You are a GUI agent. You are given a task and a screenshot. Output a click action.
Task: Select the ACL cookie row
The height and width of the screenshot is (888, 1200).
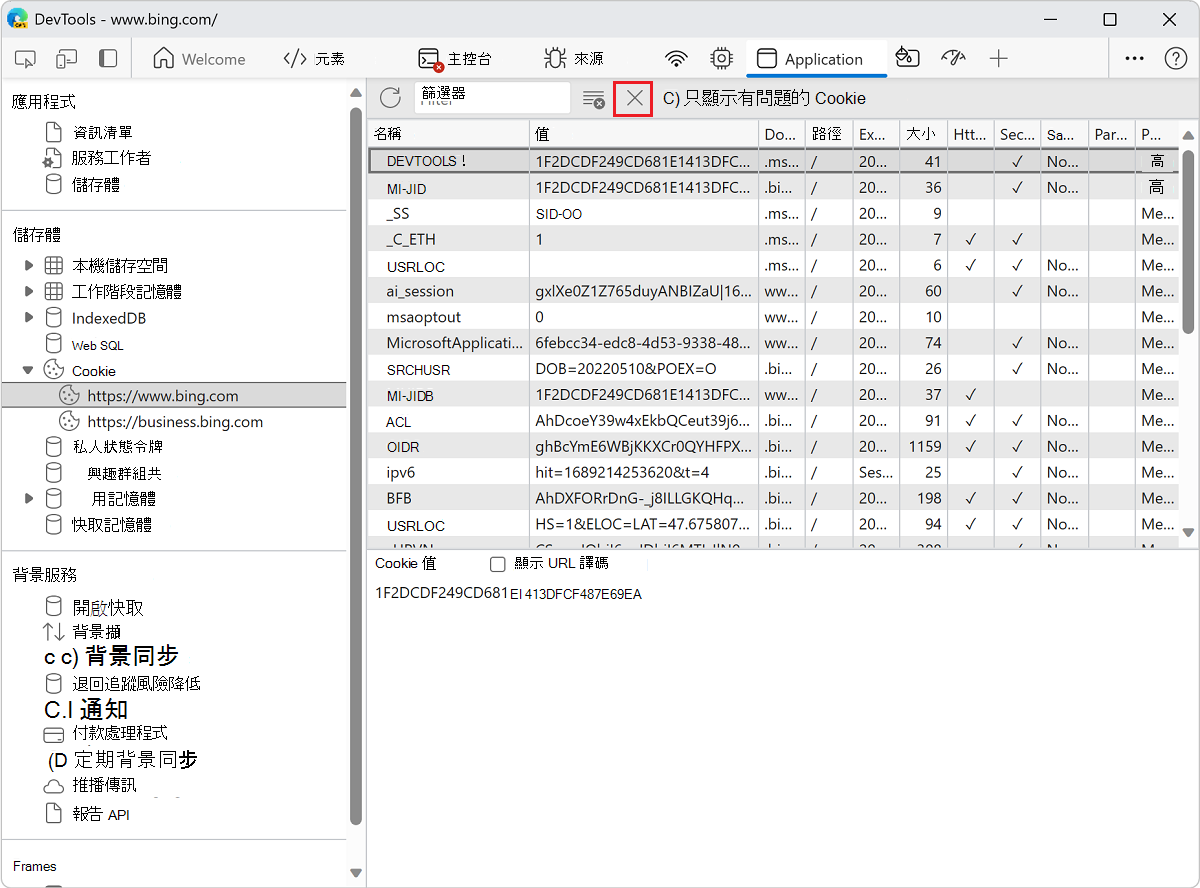[774, 421]
